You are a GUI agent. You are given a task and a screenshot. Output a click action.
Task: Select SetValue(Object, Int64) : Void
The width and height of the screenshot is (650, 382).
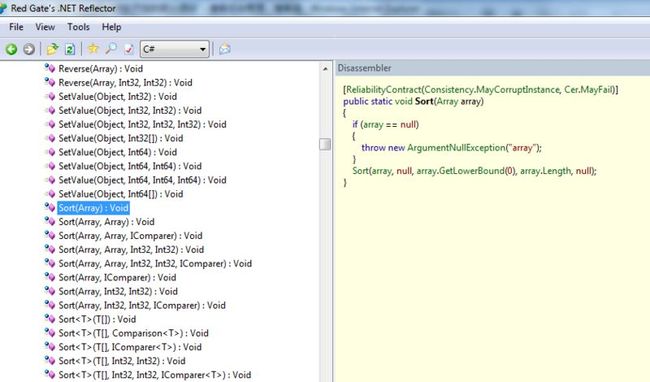point(117,152)
